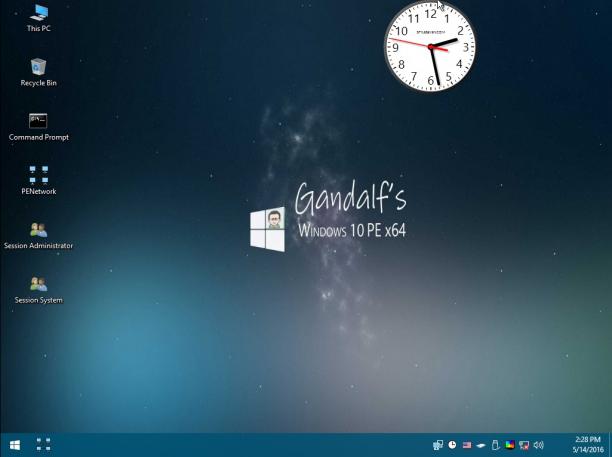Select the Session Administrator shortcut
The height and width of the screenshot is (457, 612).
(38, 236)
